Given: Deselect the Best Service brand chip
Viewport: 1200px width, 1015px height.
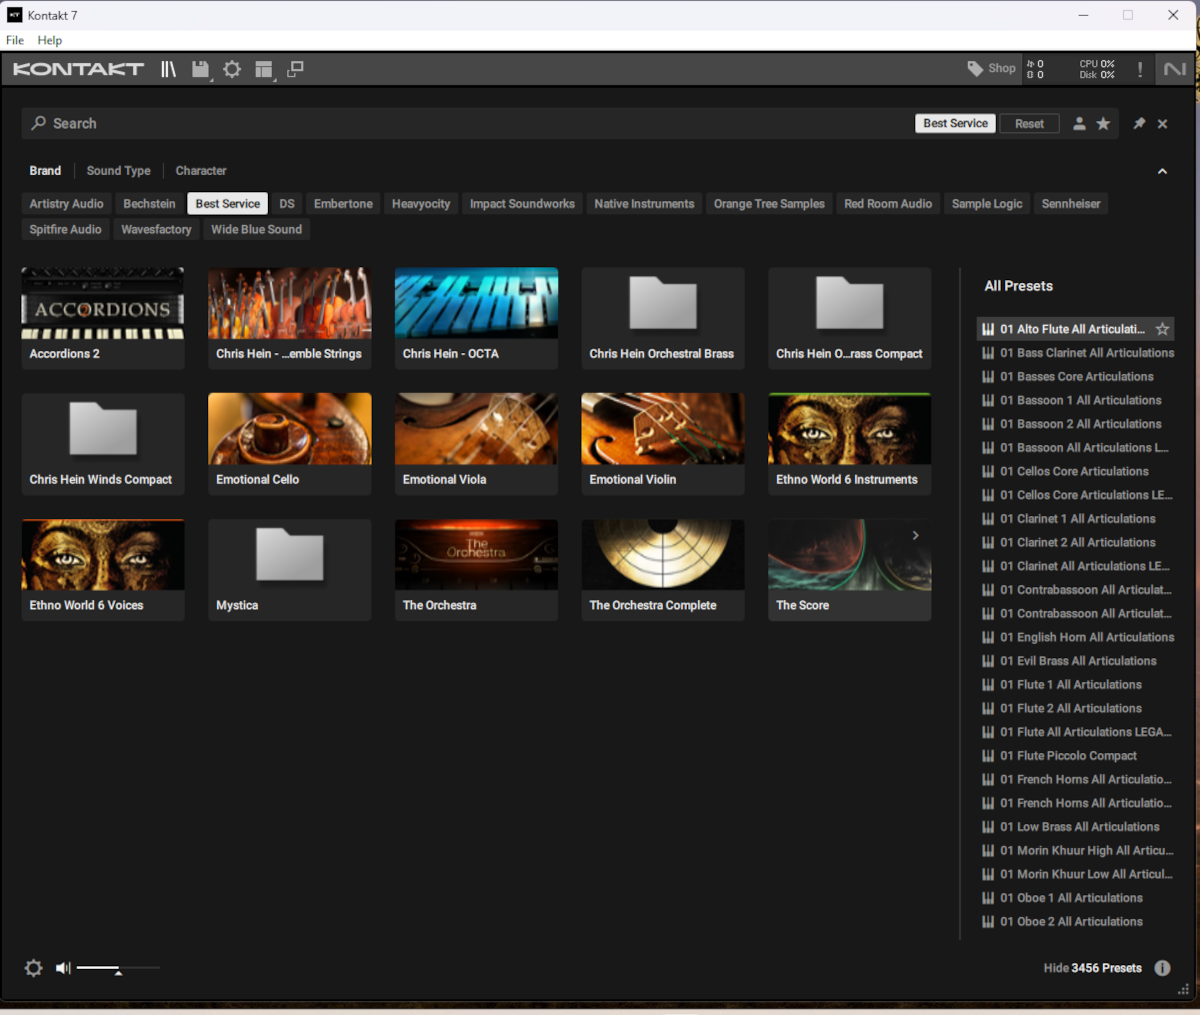Looking at the screenshot, I should [x=228, y=204].
